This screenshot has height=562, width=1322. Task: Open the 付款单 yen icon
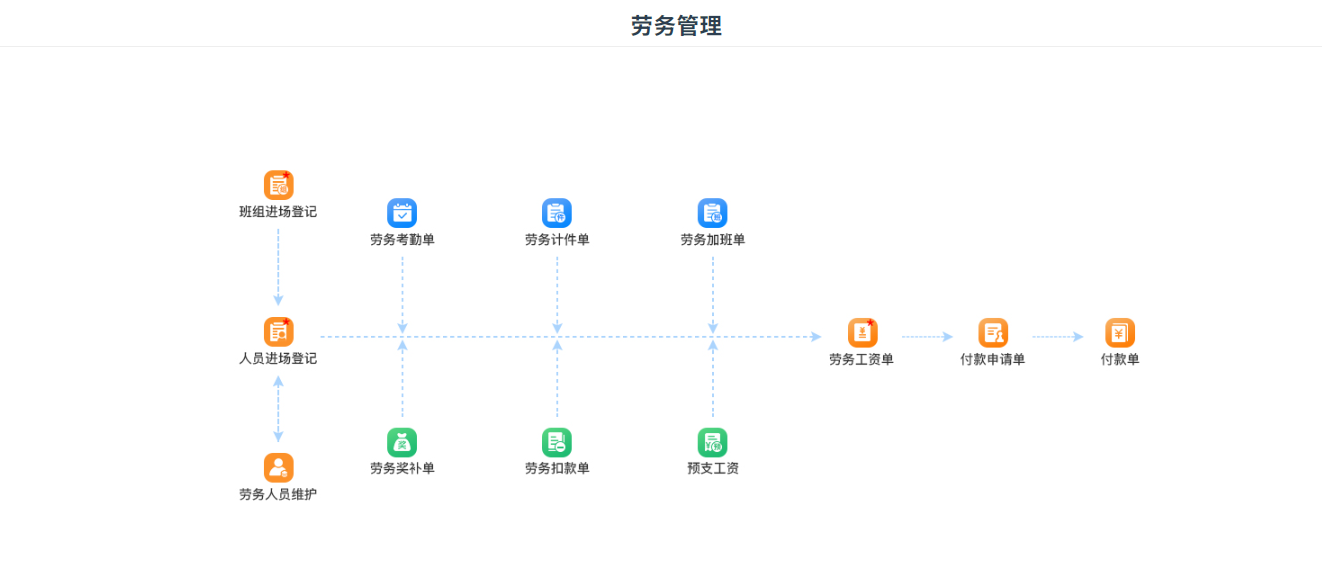click(x=1120, y=333)
